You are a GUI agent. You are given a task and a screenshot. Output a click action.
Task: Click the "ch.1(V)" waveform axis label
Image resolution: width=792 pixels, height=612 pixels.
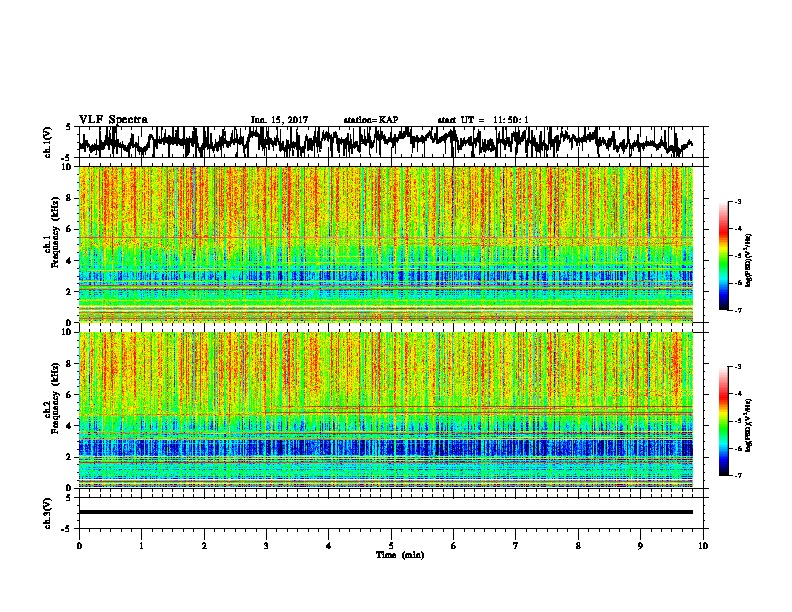coord(47,142)
